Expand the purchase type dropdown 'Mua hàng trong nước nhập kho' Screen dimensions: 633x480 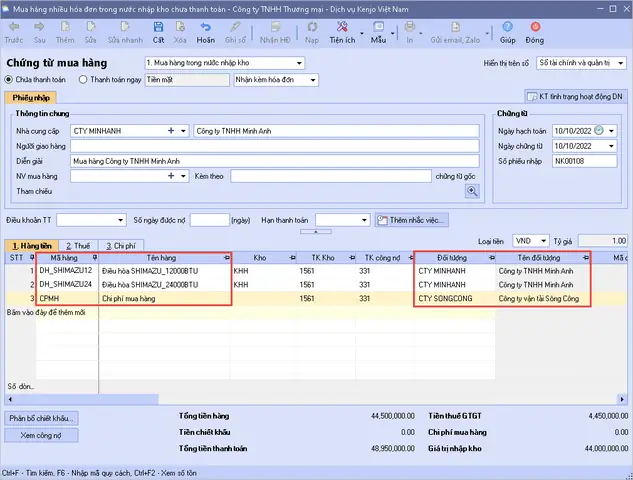point(298,63)
